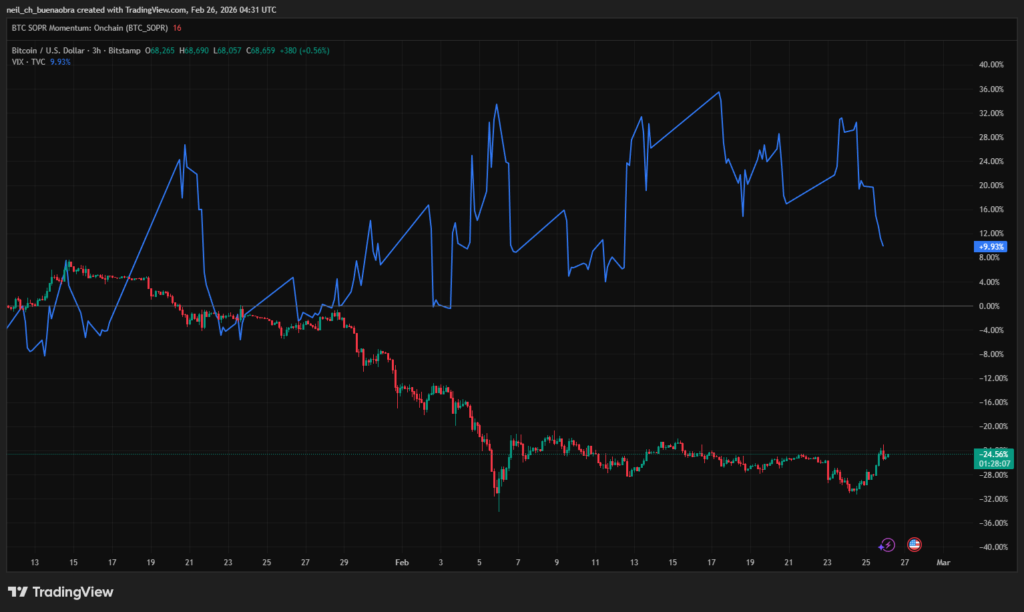Select the Bitcoin / U.S. Dollar symbol legend
1024x612 pixels.
pyautogui.click(x=74, y=50)
